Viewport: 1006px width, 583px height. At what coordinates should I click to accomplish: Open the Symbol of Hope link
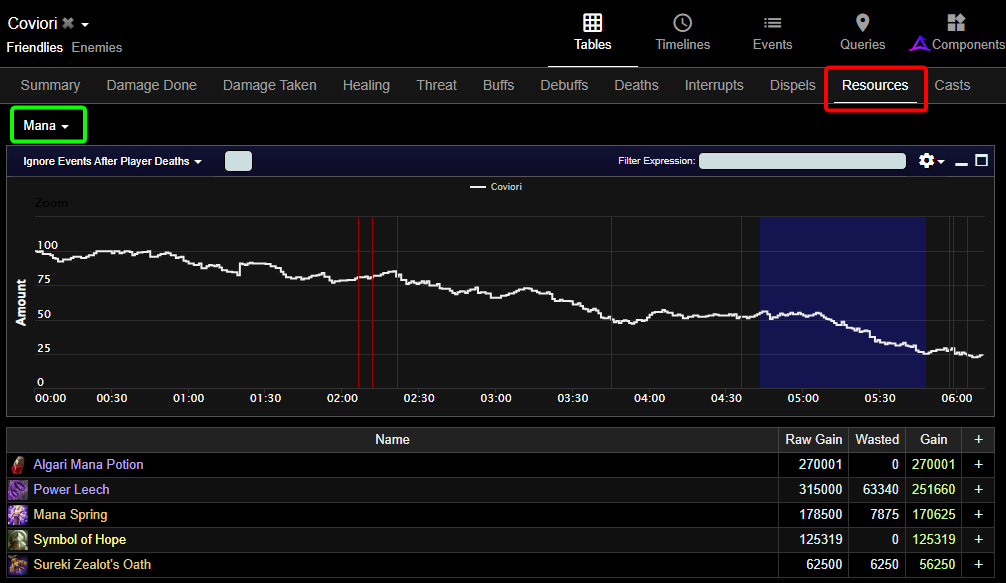point(80,539)
